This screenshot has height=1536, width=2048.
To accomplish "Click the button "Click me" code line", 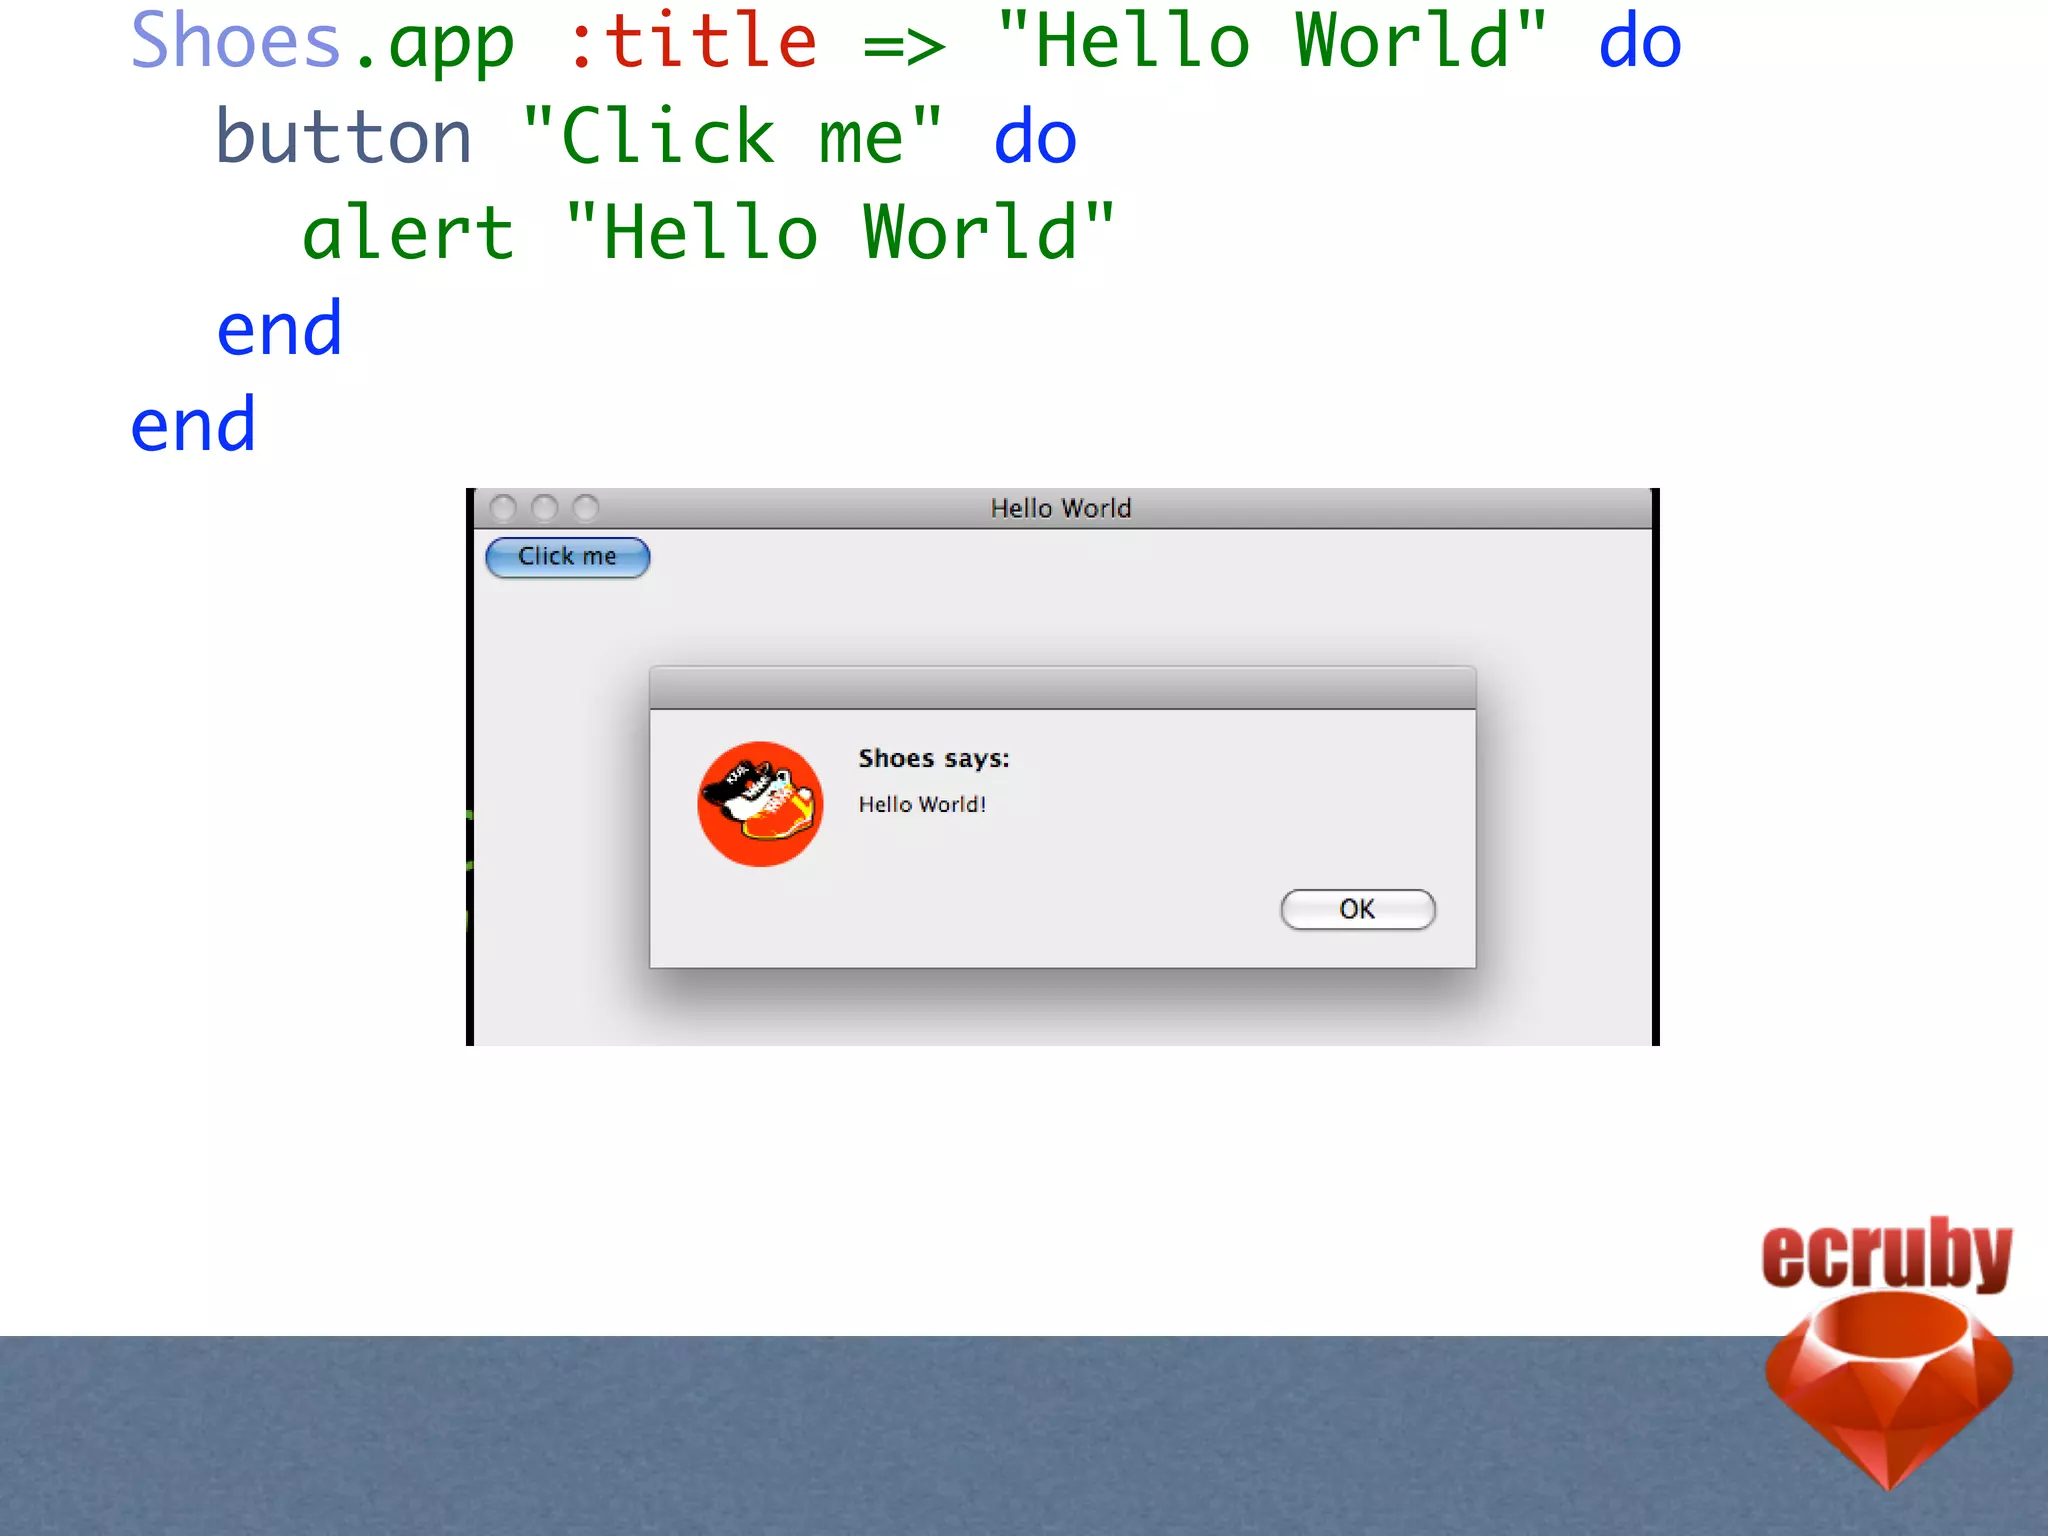I will coord(646,137).
